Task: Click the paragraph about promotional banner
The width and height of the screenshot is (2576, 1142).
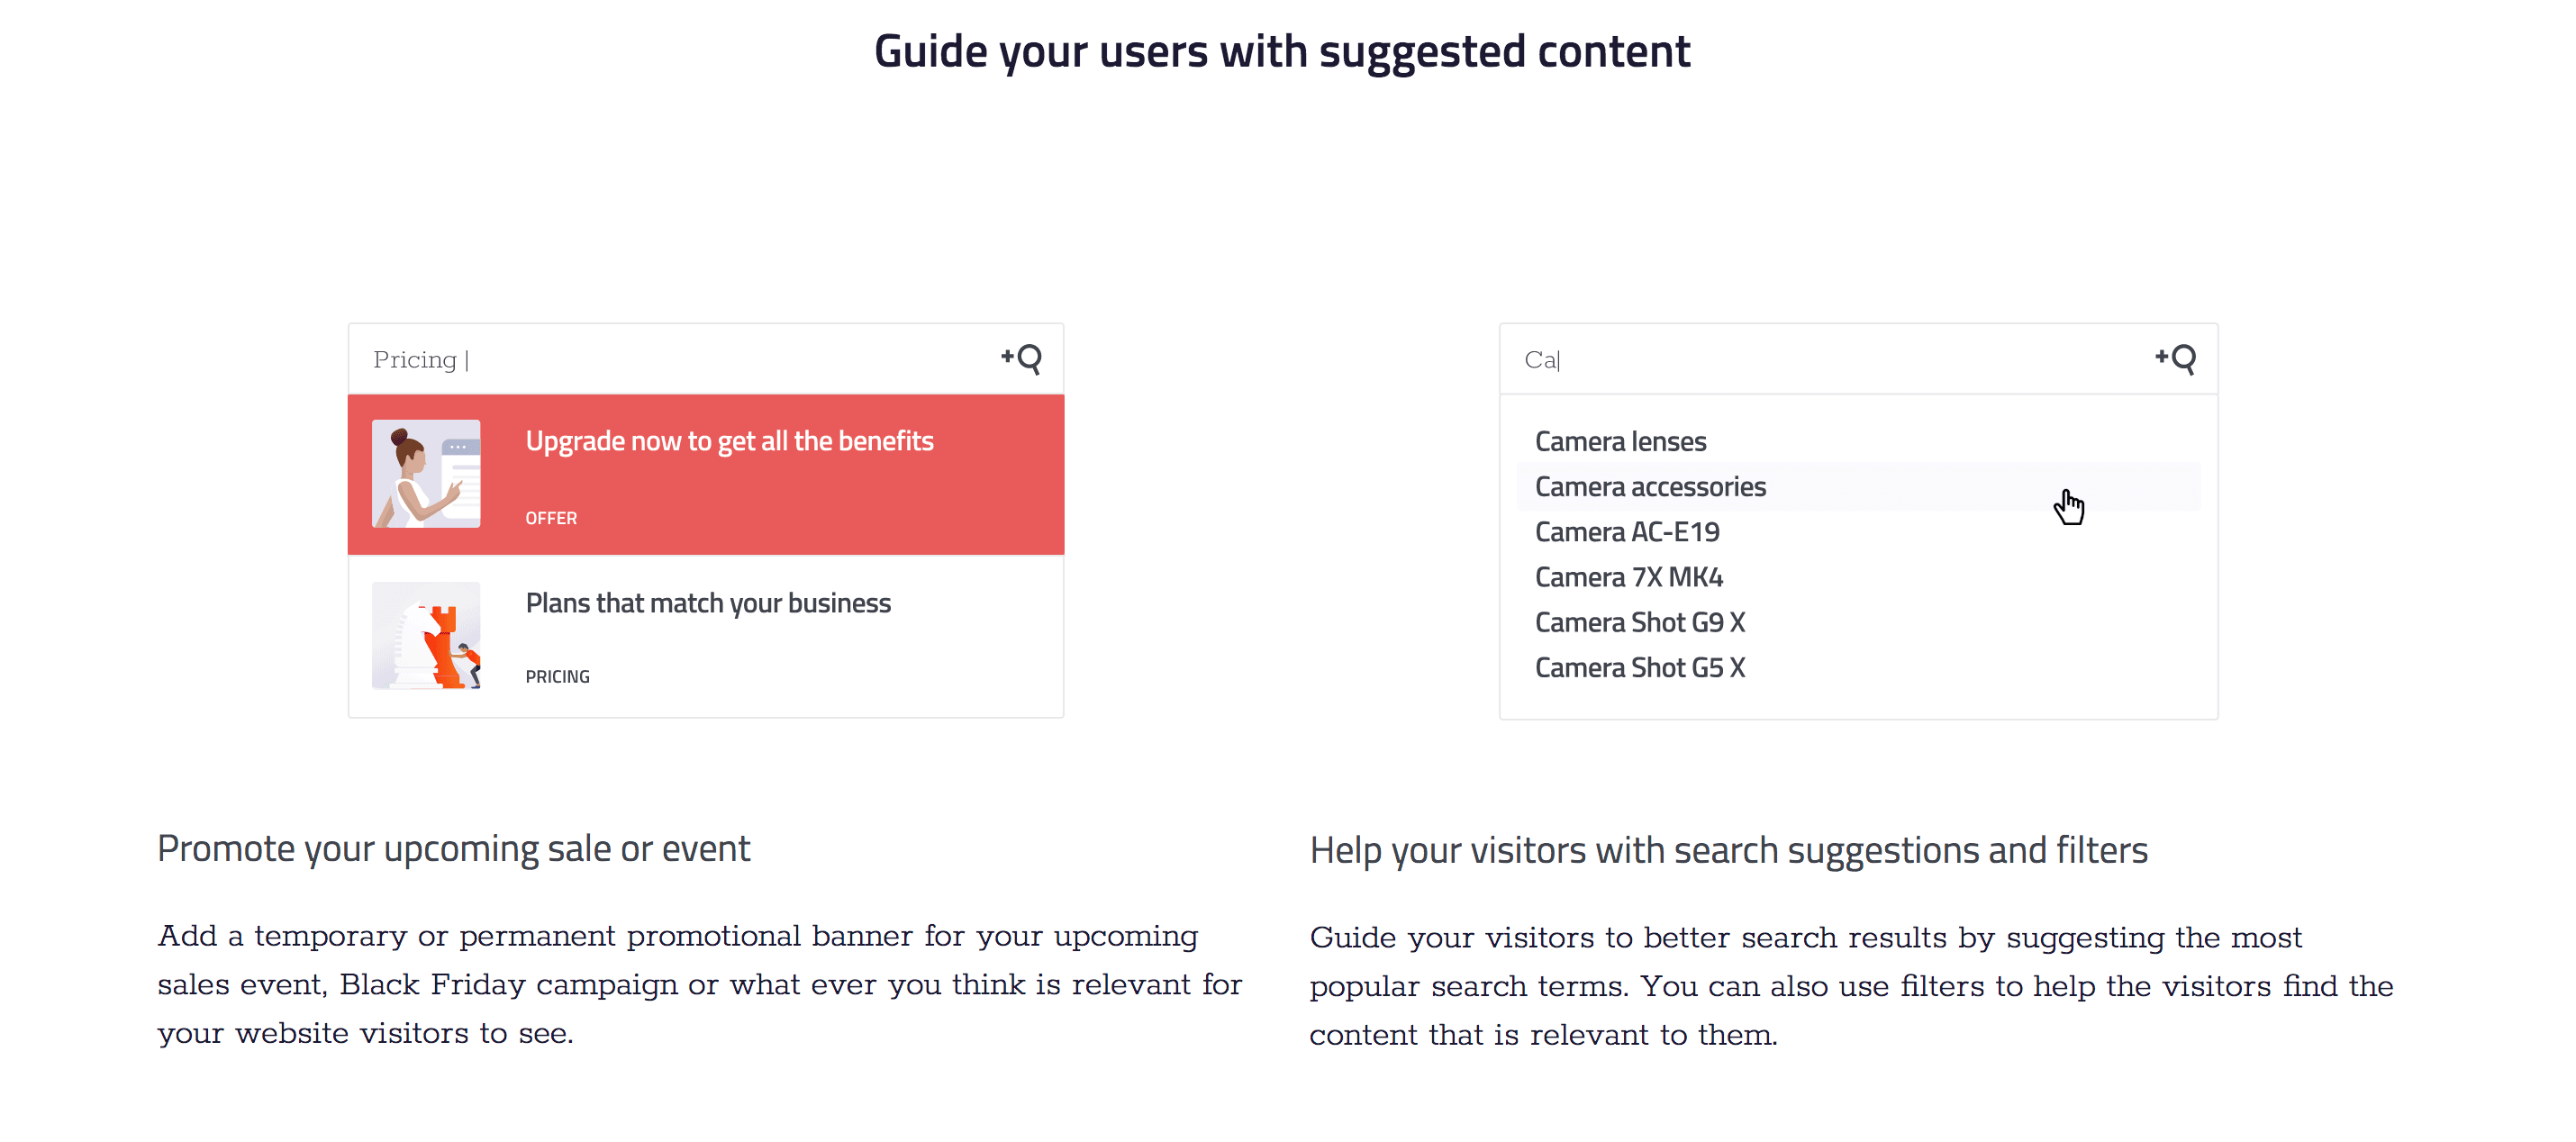Action: pos(699,984)
